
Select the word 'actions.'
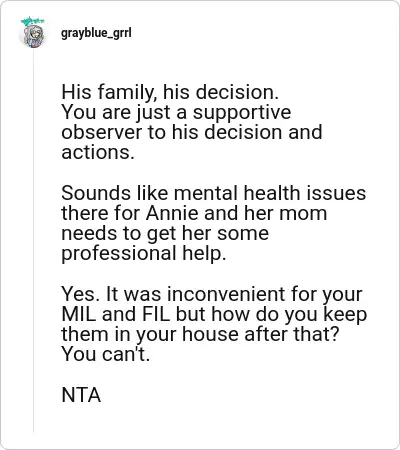[98, 152]
